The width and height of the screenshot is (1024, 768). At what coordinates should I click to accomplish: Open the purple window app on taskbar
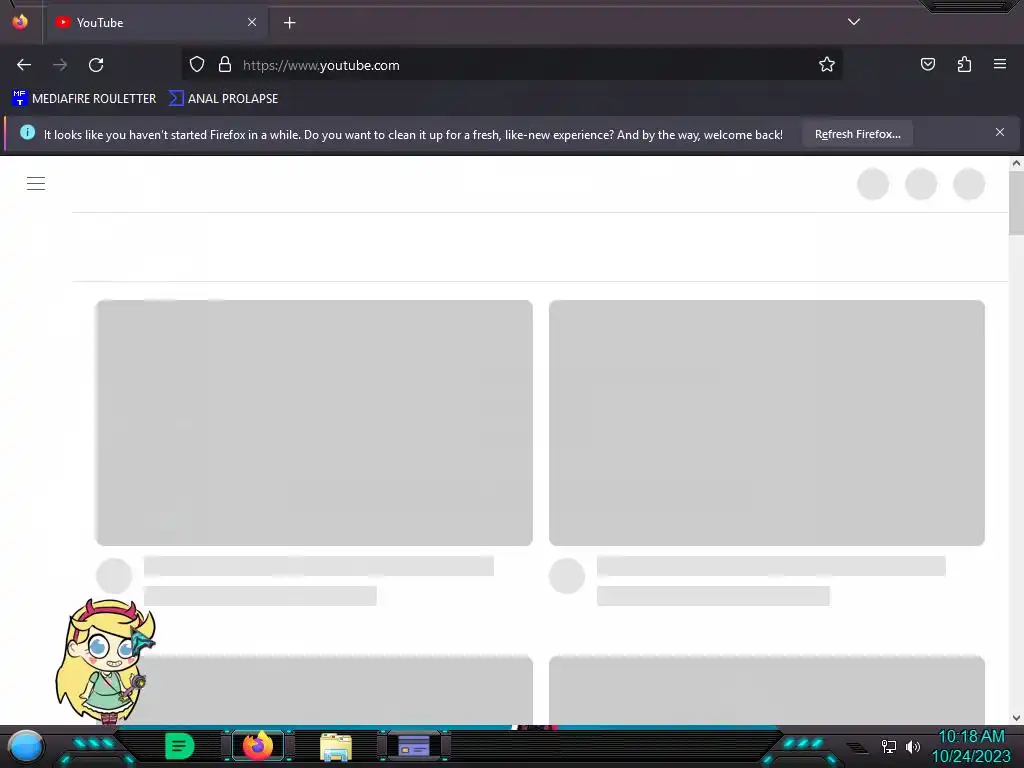pos(413,746)
